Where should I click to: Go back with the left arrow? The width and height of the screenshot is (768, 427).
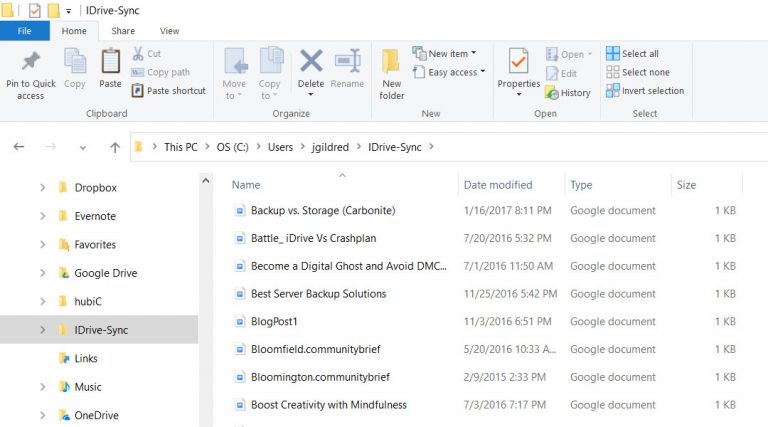click(x=19, y=147)
